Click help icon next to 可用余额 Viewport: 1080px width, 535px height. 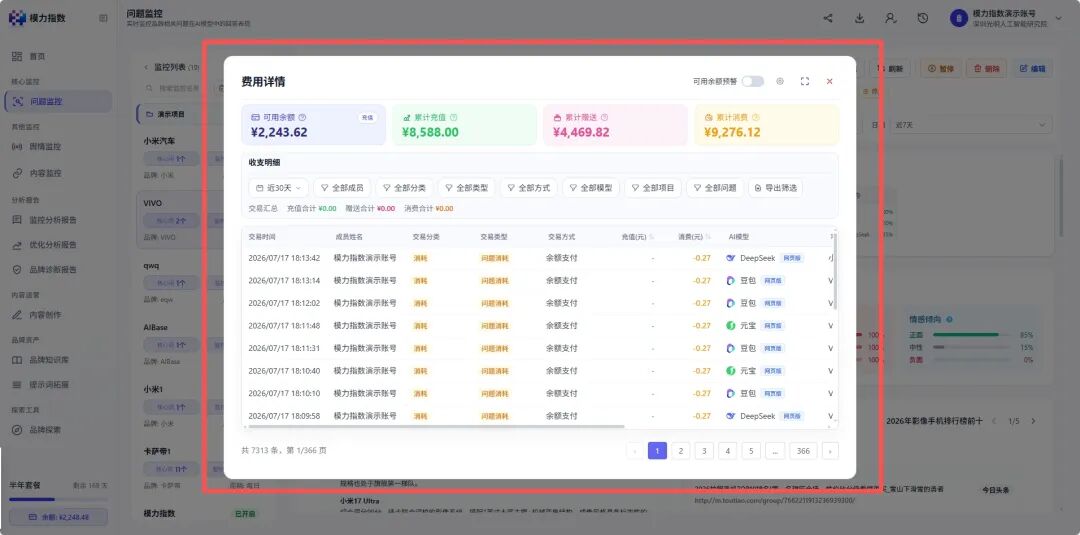click(x=302, y=118)
